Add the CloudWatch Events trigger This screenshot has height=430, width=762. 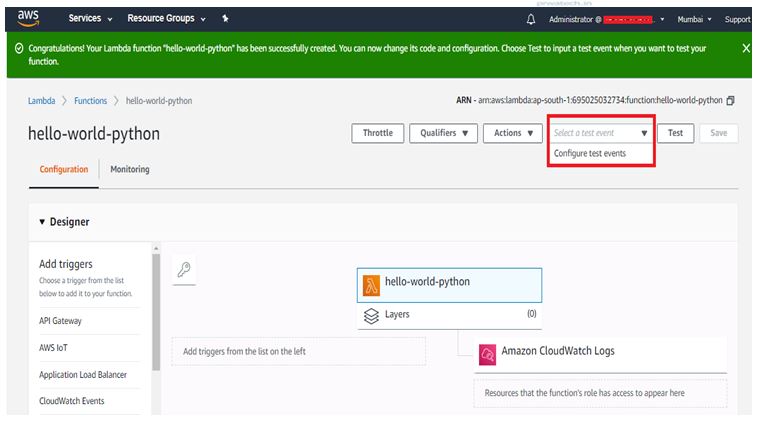pos(71,401)
